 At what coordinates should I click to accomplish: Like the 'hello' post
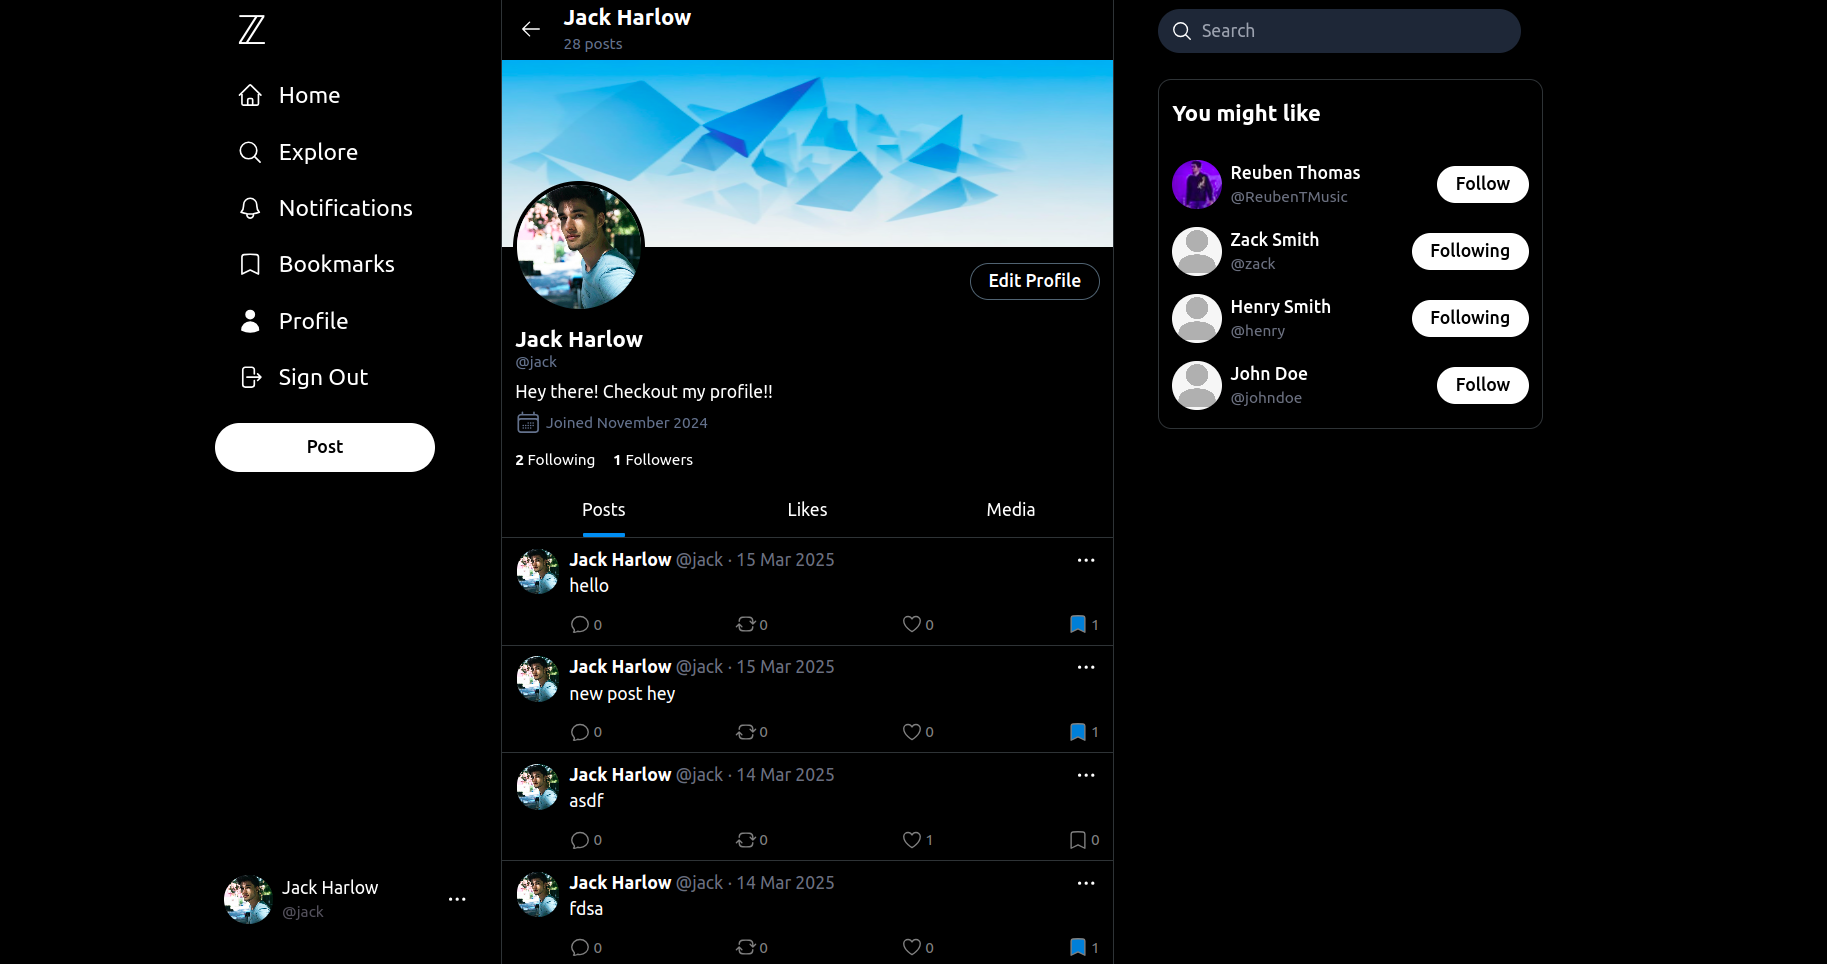coord(911,624)
